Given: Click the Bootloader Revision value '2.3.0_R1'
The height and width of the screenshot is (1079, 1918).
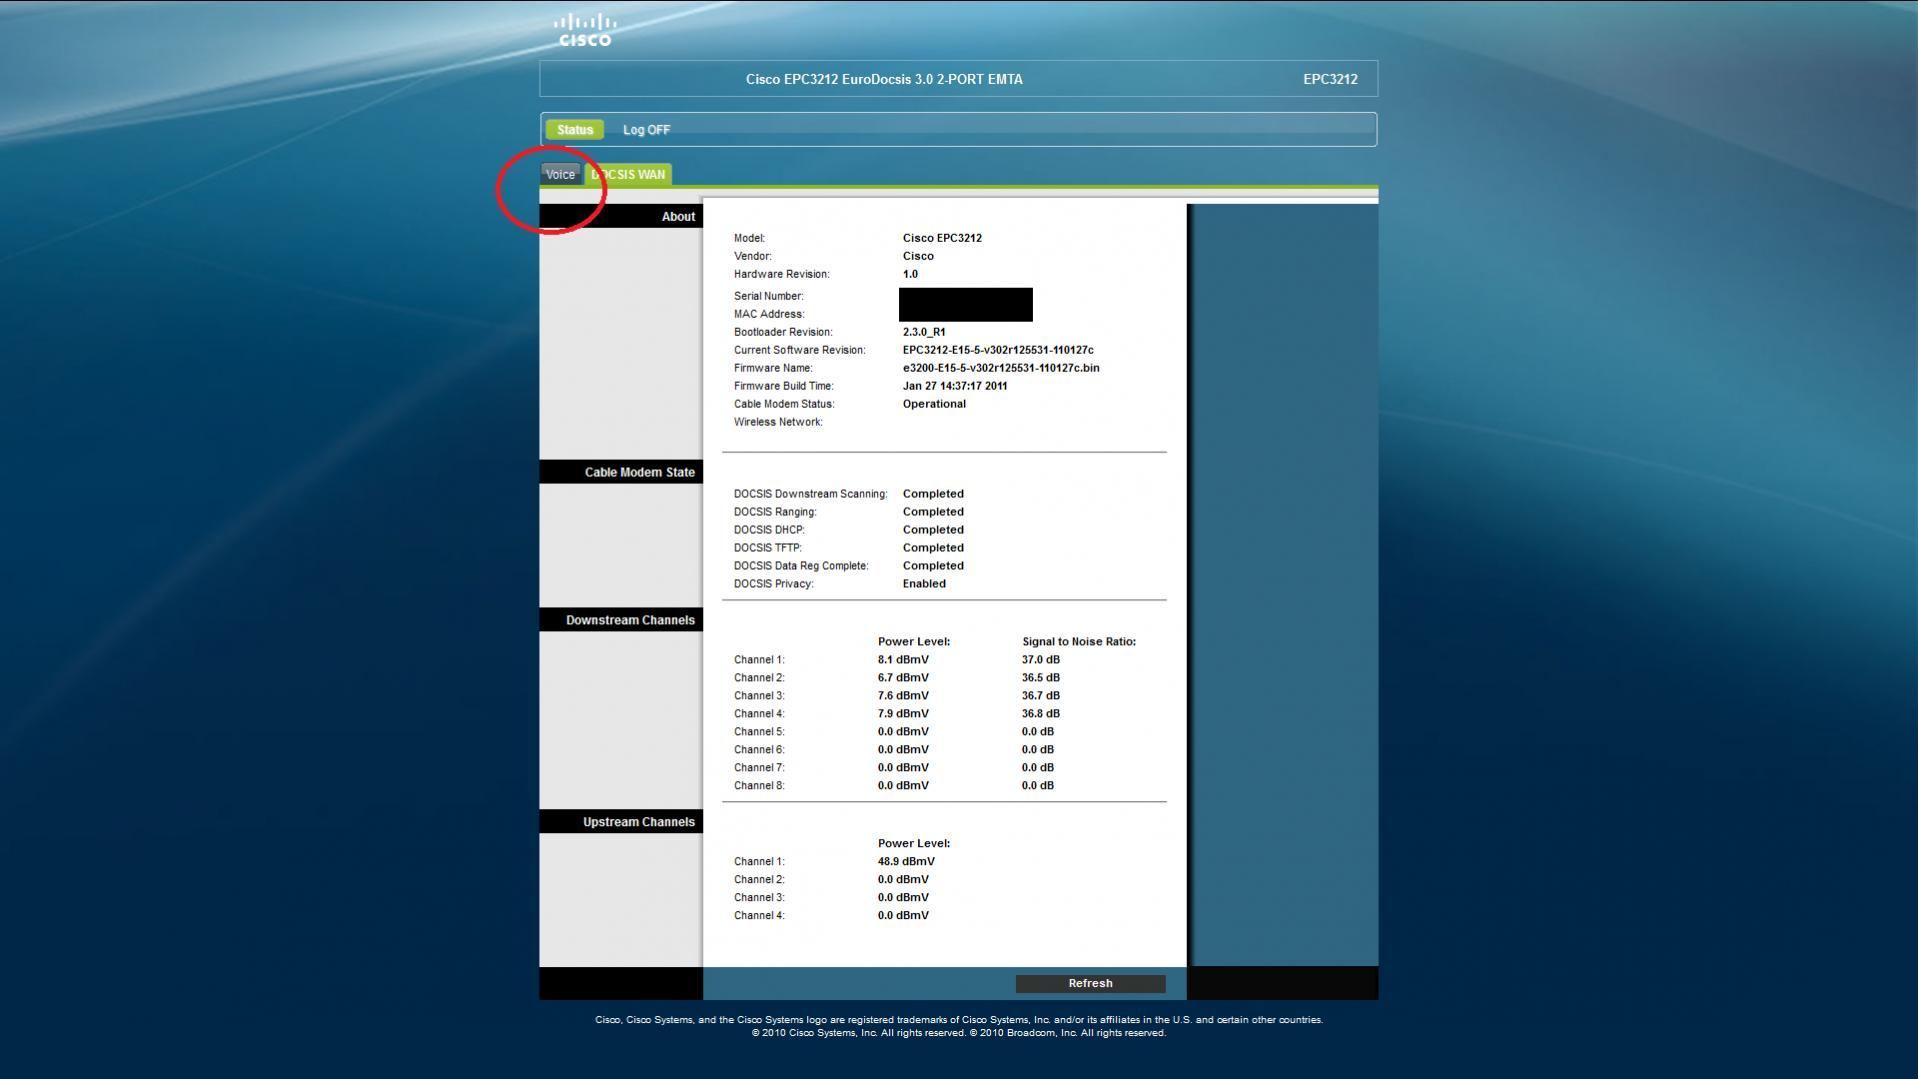Looking at the screenshot, I should point(924,332).
